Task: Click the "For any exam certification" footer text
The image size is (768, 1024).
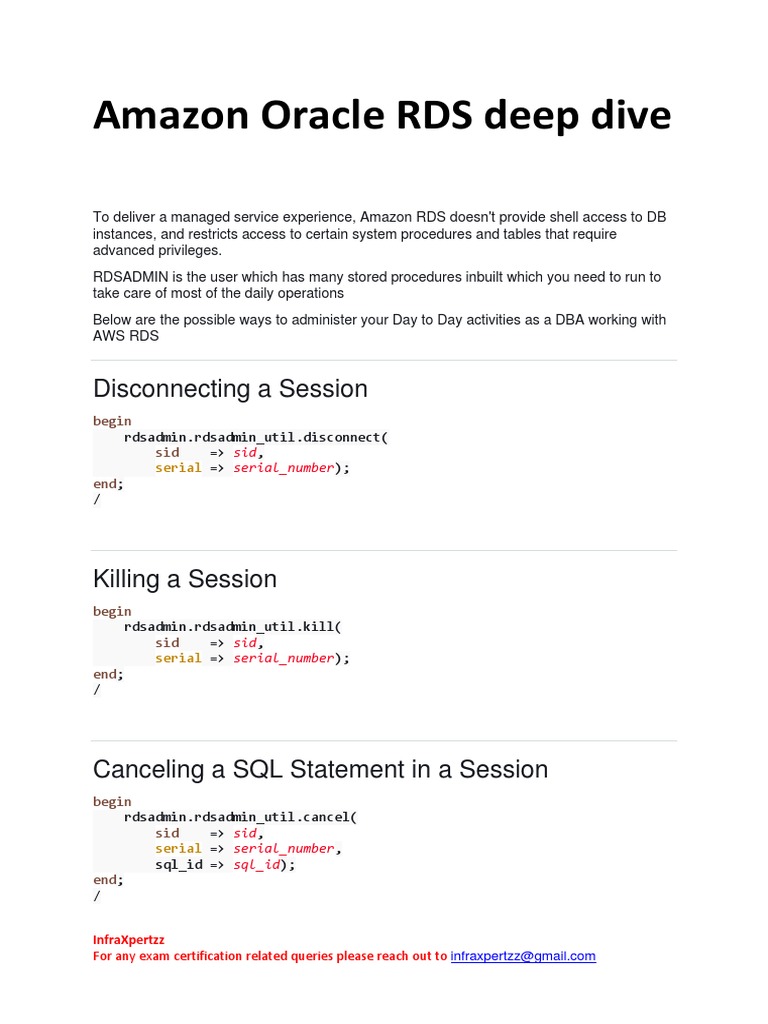Action: [x=270, y=956]
